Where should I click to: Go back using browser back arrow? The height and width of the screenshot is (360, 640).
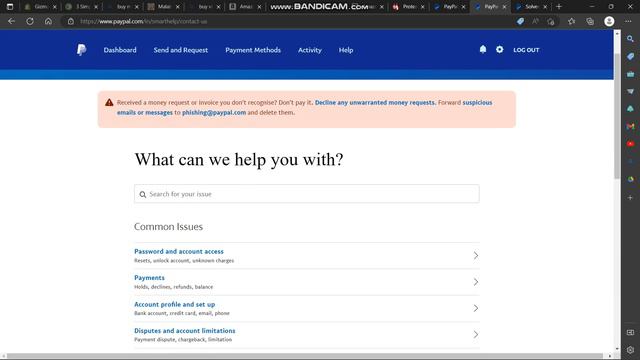(11, 21)
